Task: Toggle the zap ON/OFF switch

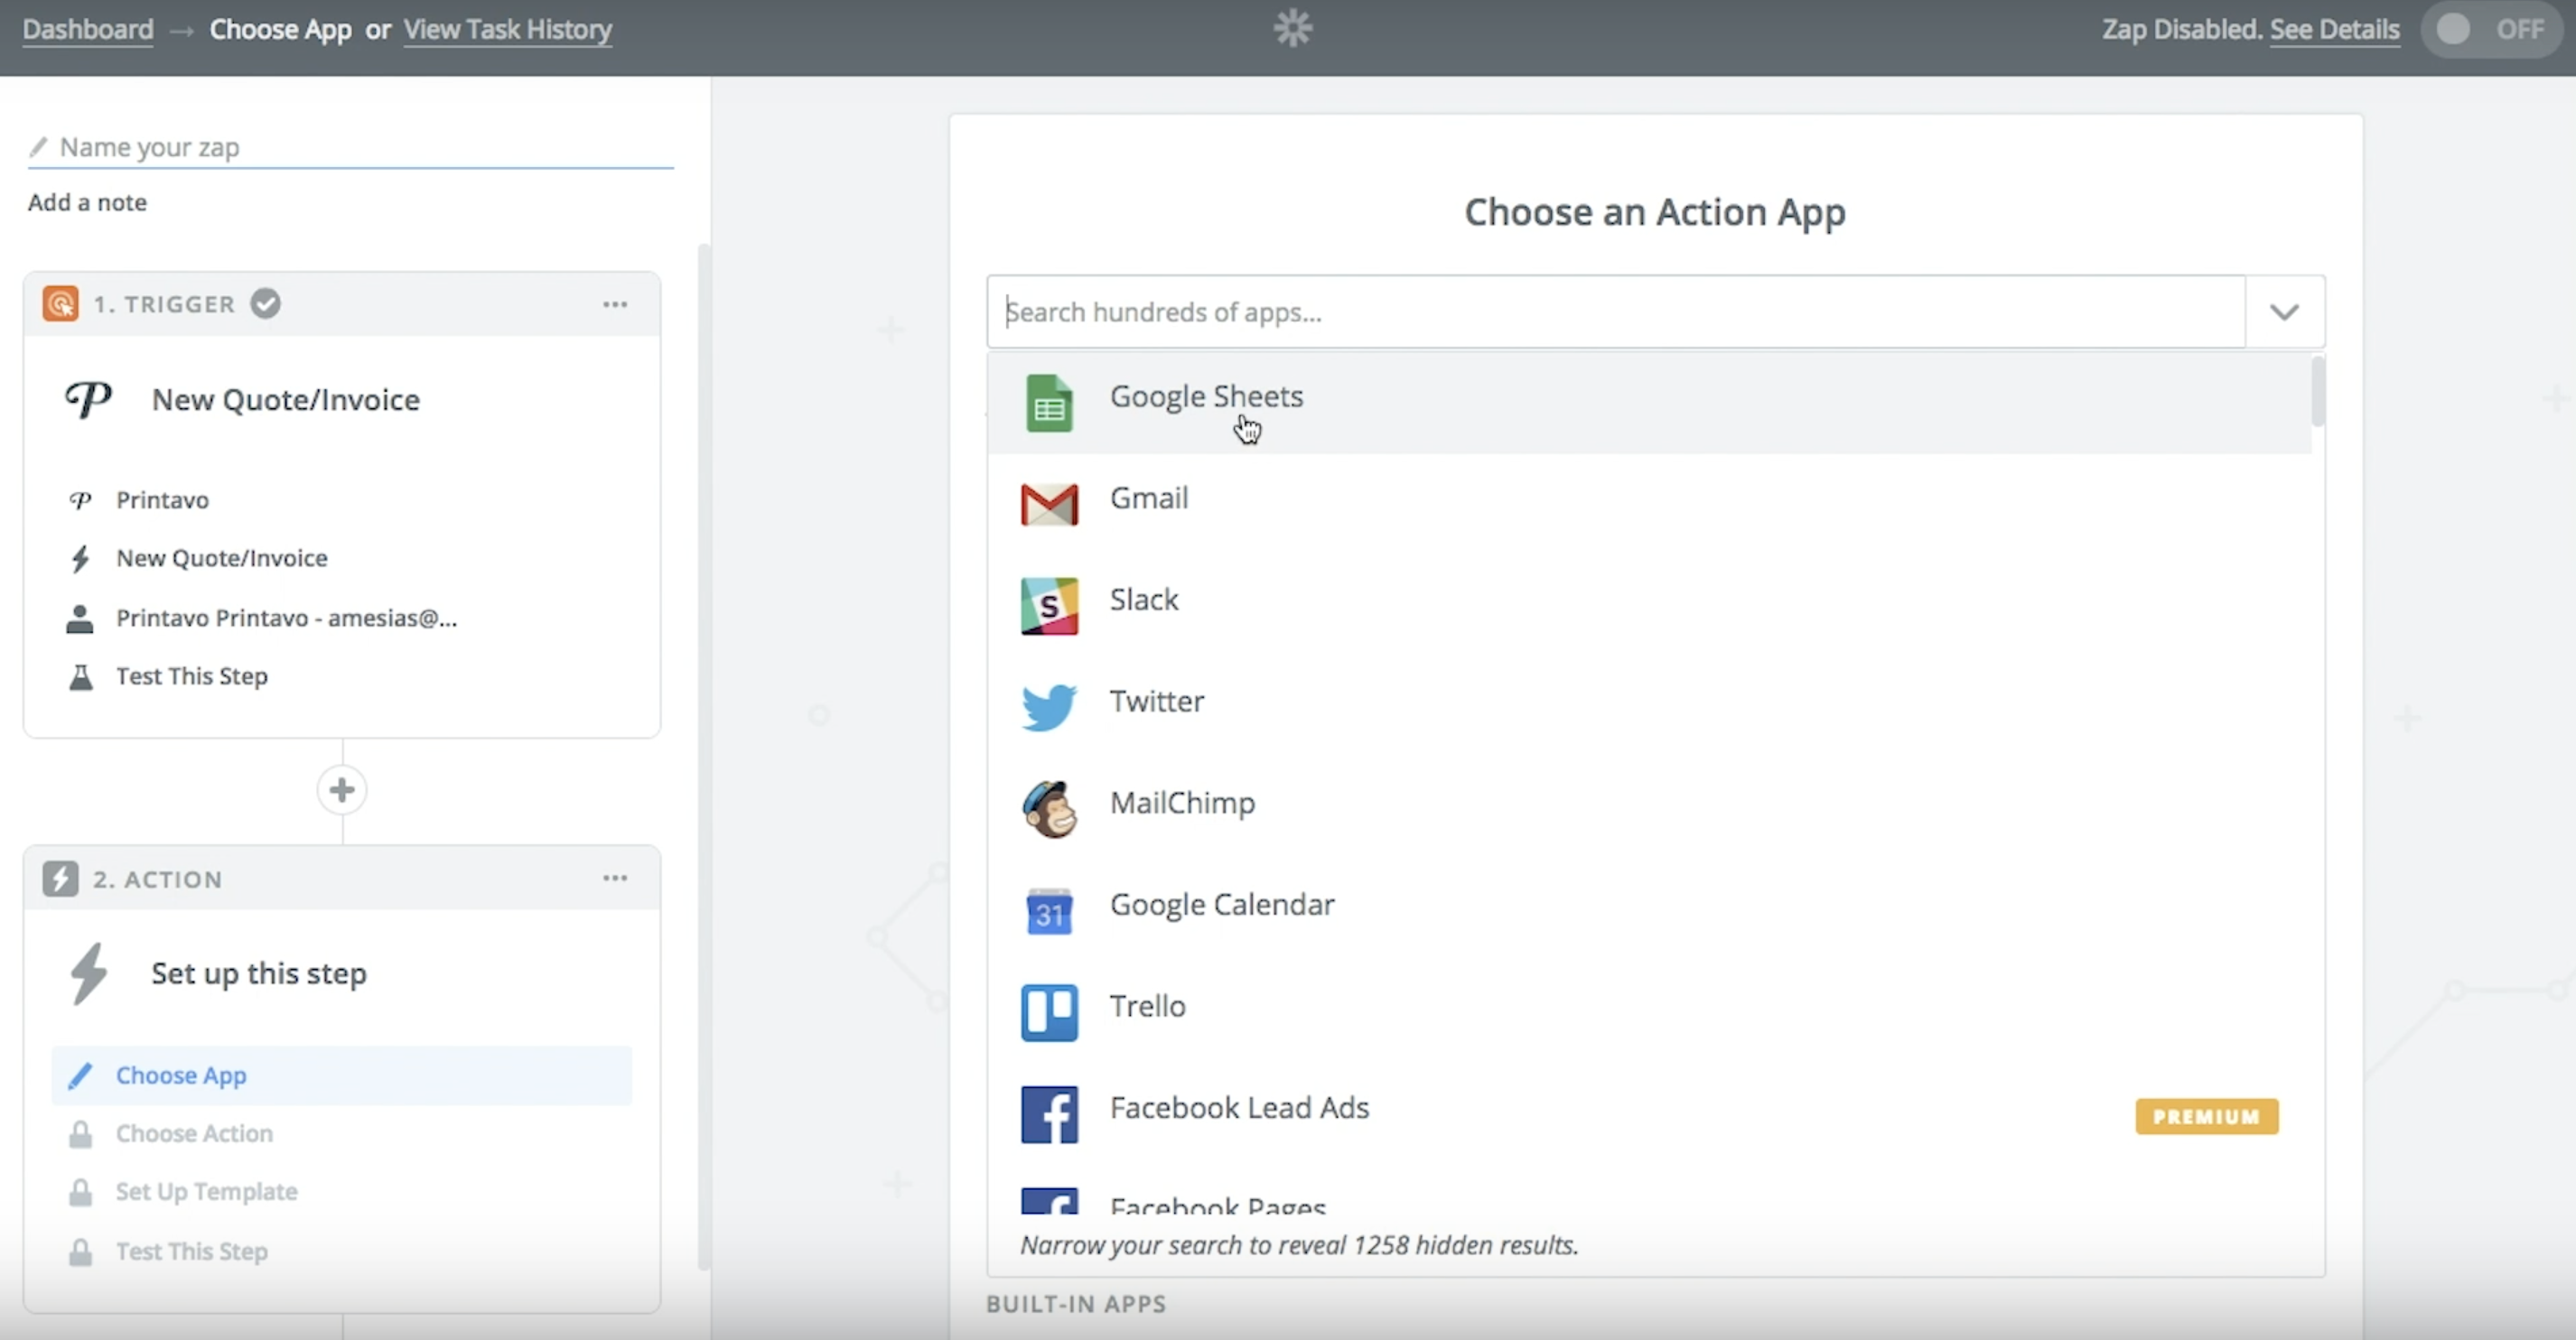Action: (x=2492, y=29)
